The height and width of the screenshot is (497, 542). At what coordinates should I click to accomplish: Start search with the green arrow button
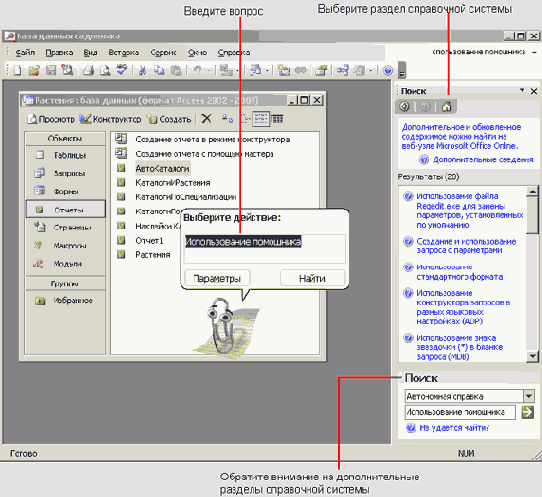coord(527,412)
